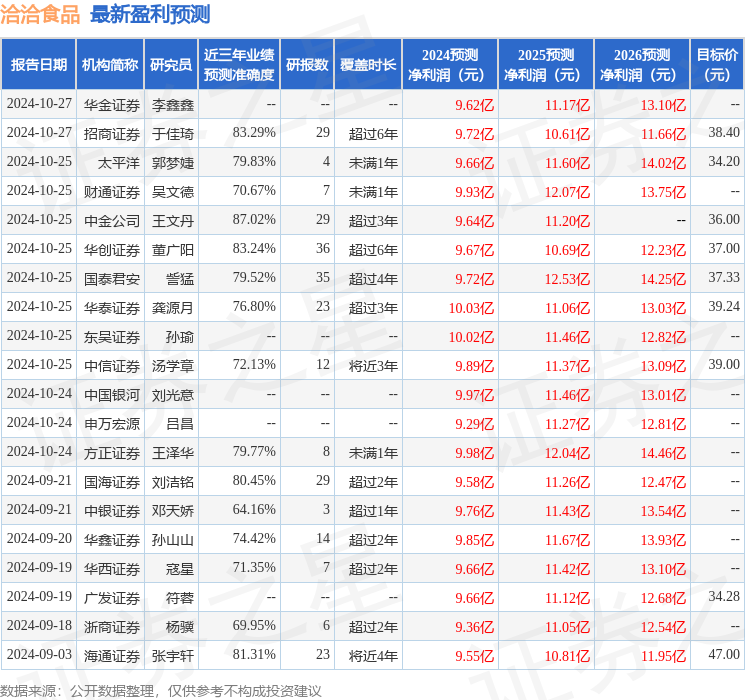The height and width of the screenshot is (700, 745).
Task: Select the 2025预测净利润 column header
Action: 546,65
